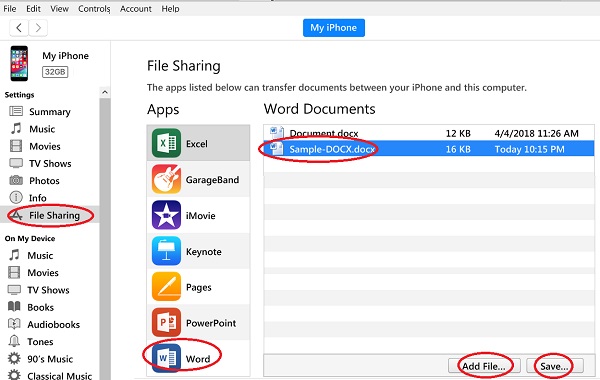Click the Photos camera icon
This screenshot has height=380, width=600.
(16, 180)
